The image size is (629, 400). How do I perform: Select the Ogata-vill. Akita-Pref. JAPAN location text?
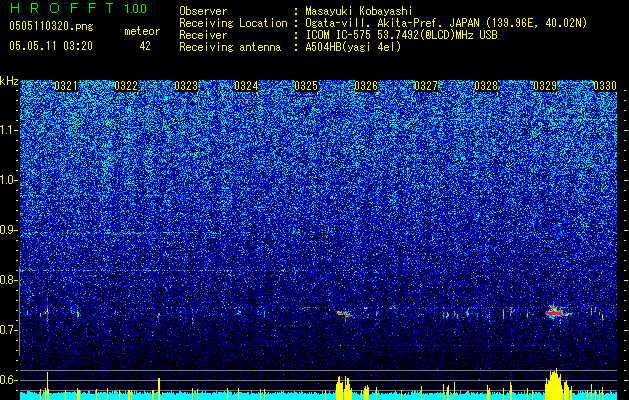click(x=446, y=23)
